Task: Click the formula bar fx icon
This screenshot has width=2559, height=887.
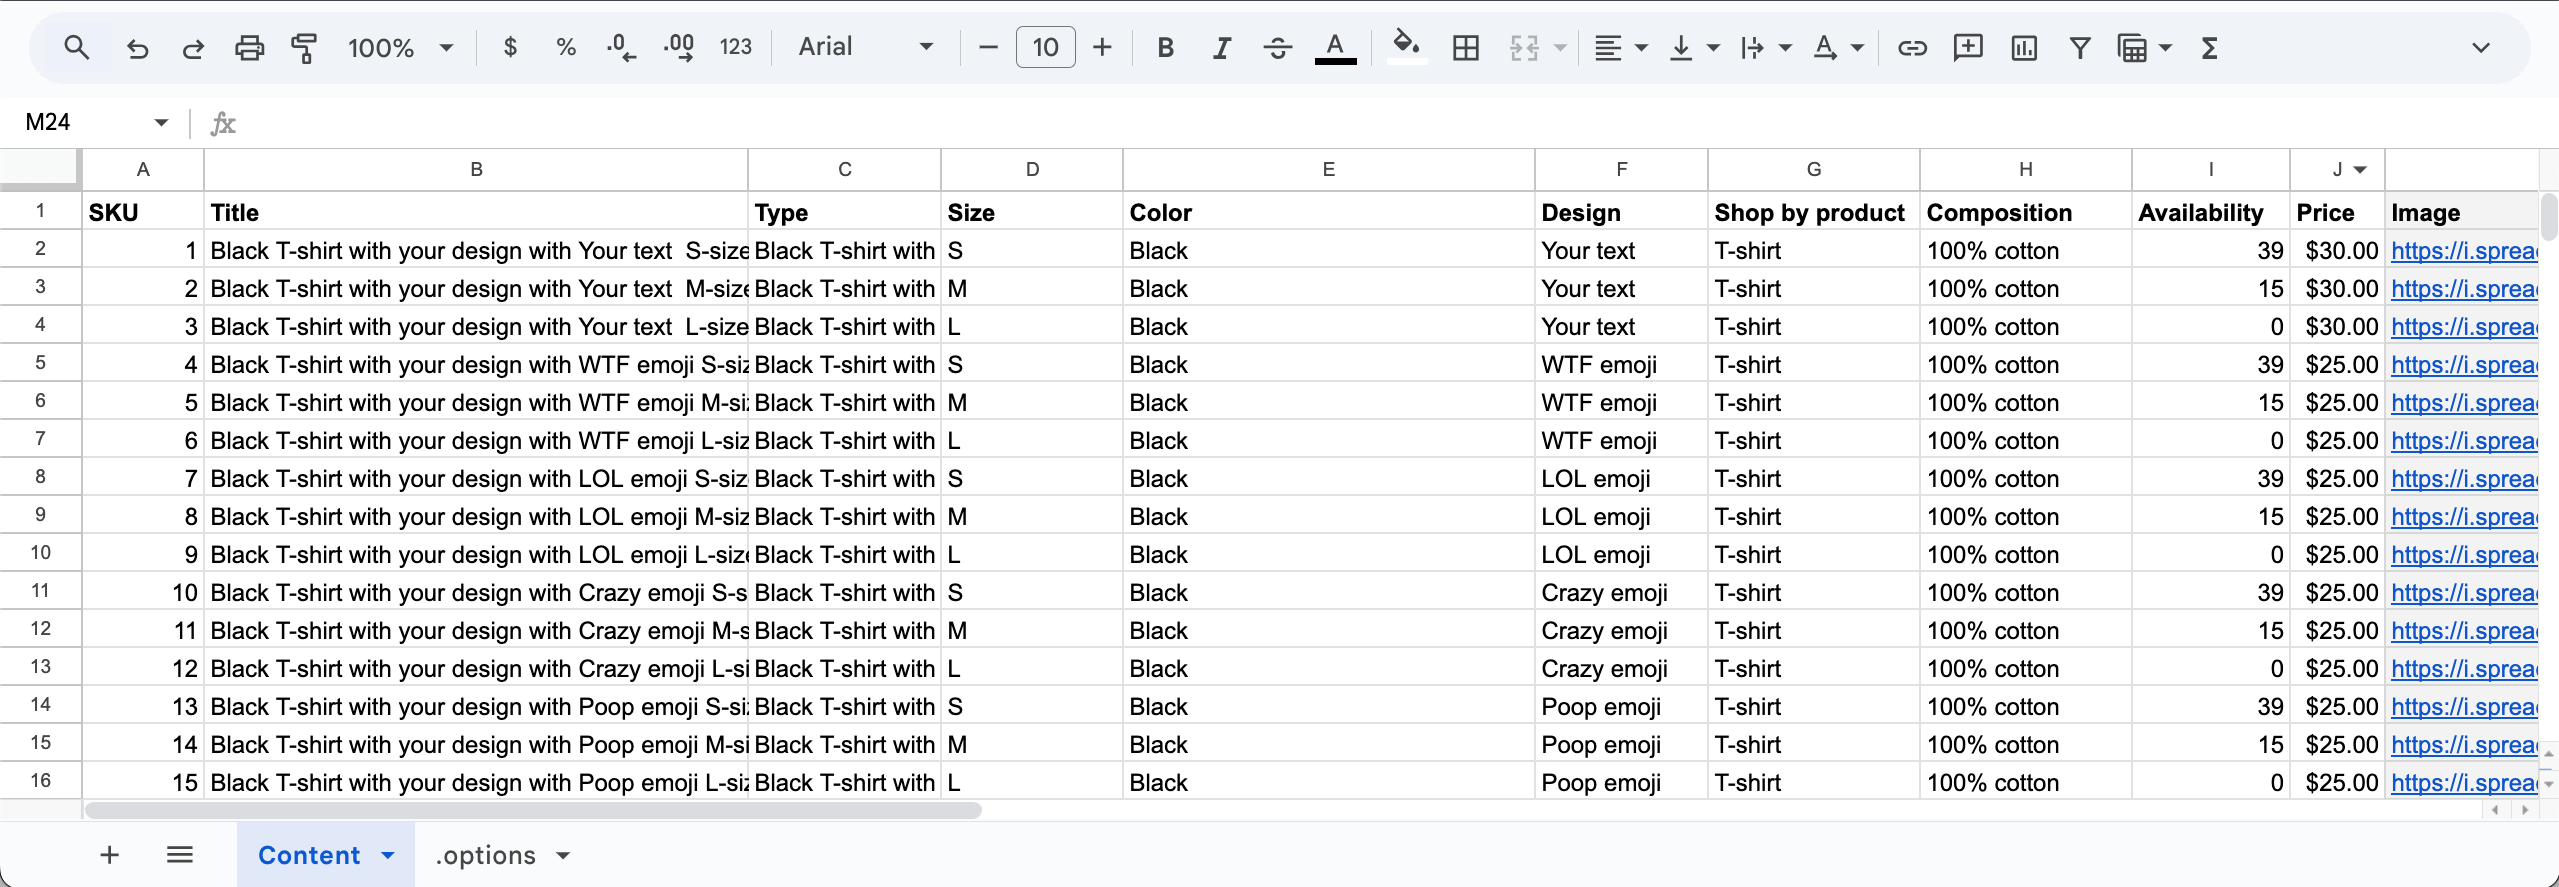Action: click(x=223, y=123)
